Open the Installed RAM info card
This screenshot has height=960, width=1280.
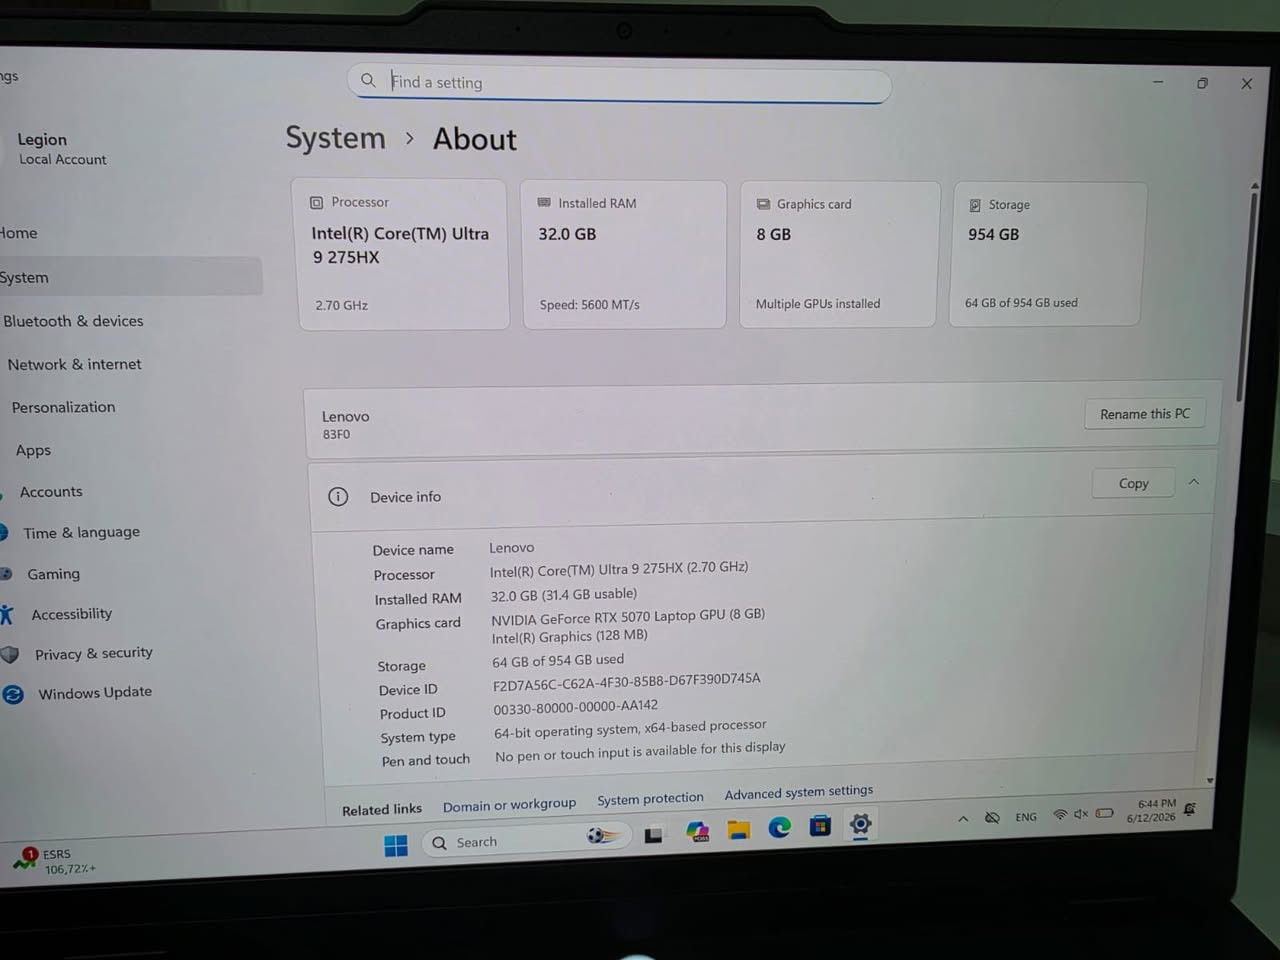click(624, 254)
